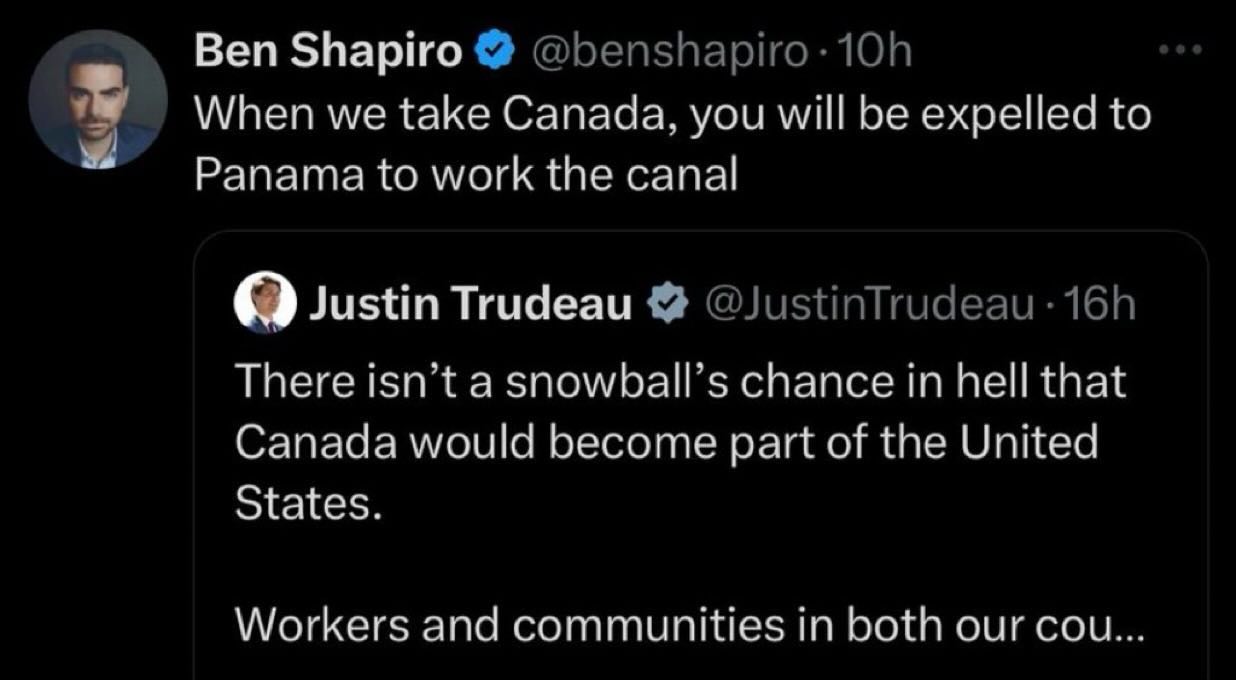Click the 'Canada would become part' line

(x=666, y=442)
